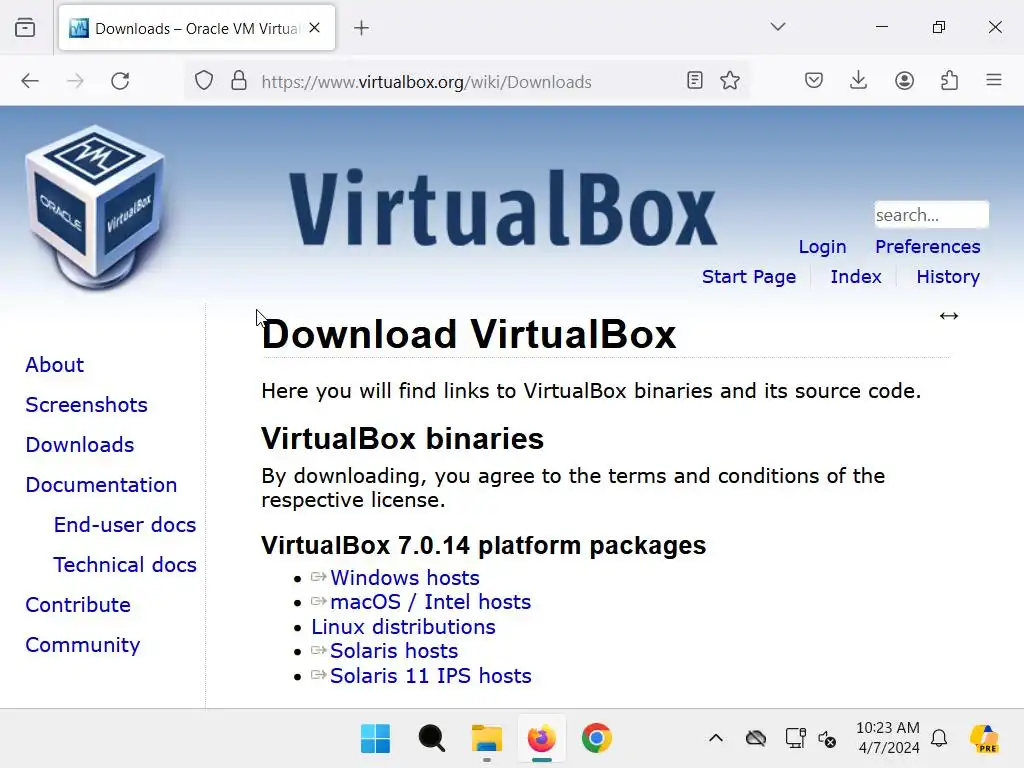Open muted volume tray icon
The width and height of the screenshot is (1024, 768).
pos(827,739)
